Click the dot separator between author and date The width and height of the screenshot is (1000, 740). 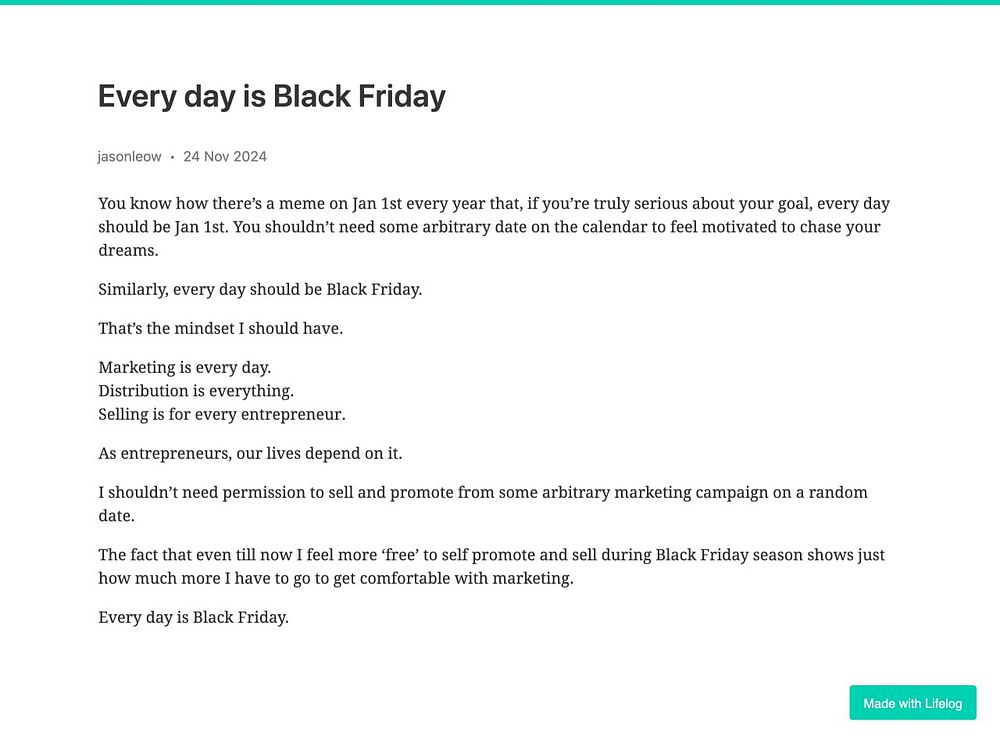click(x=172, y=157)
